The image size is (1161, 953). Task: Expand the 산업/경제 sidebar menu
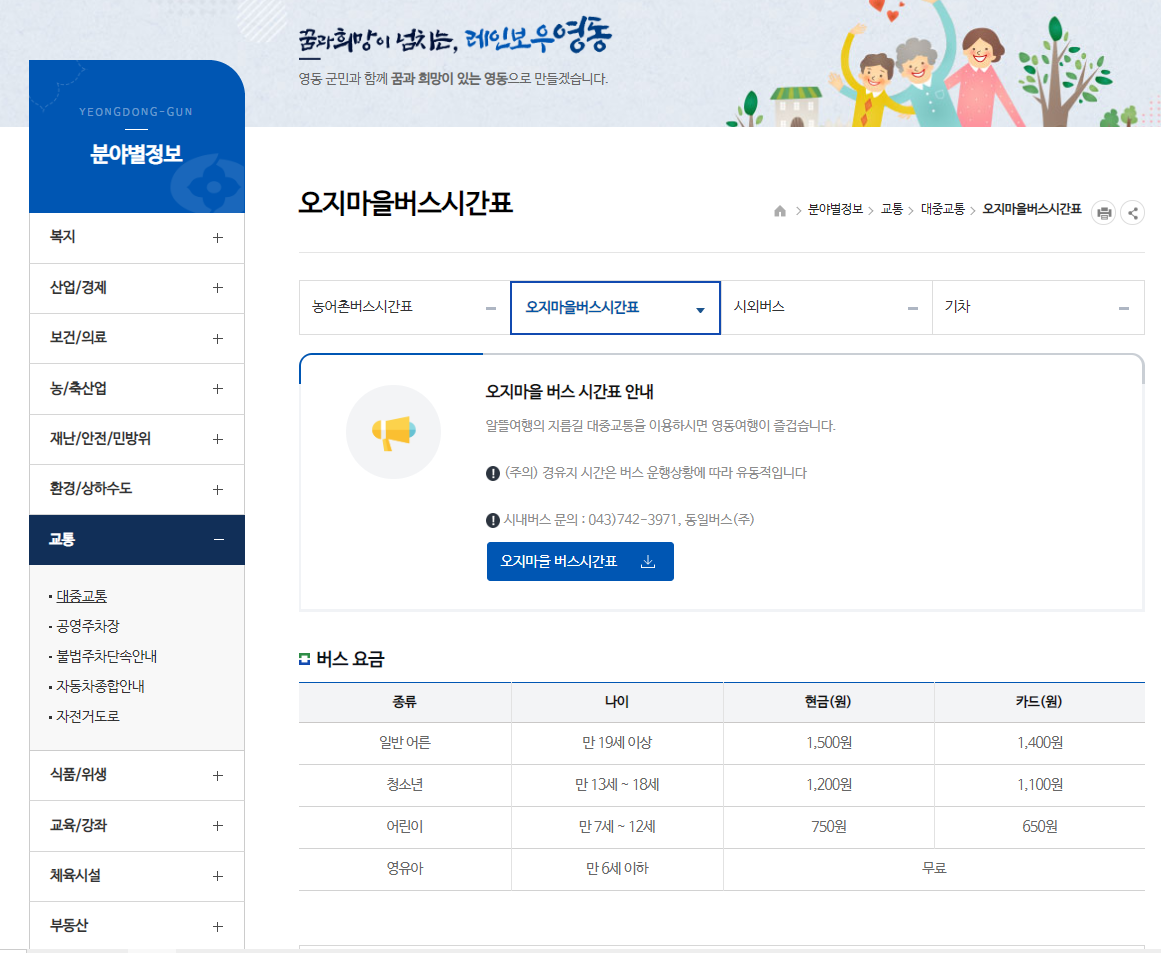point(137,288)
